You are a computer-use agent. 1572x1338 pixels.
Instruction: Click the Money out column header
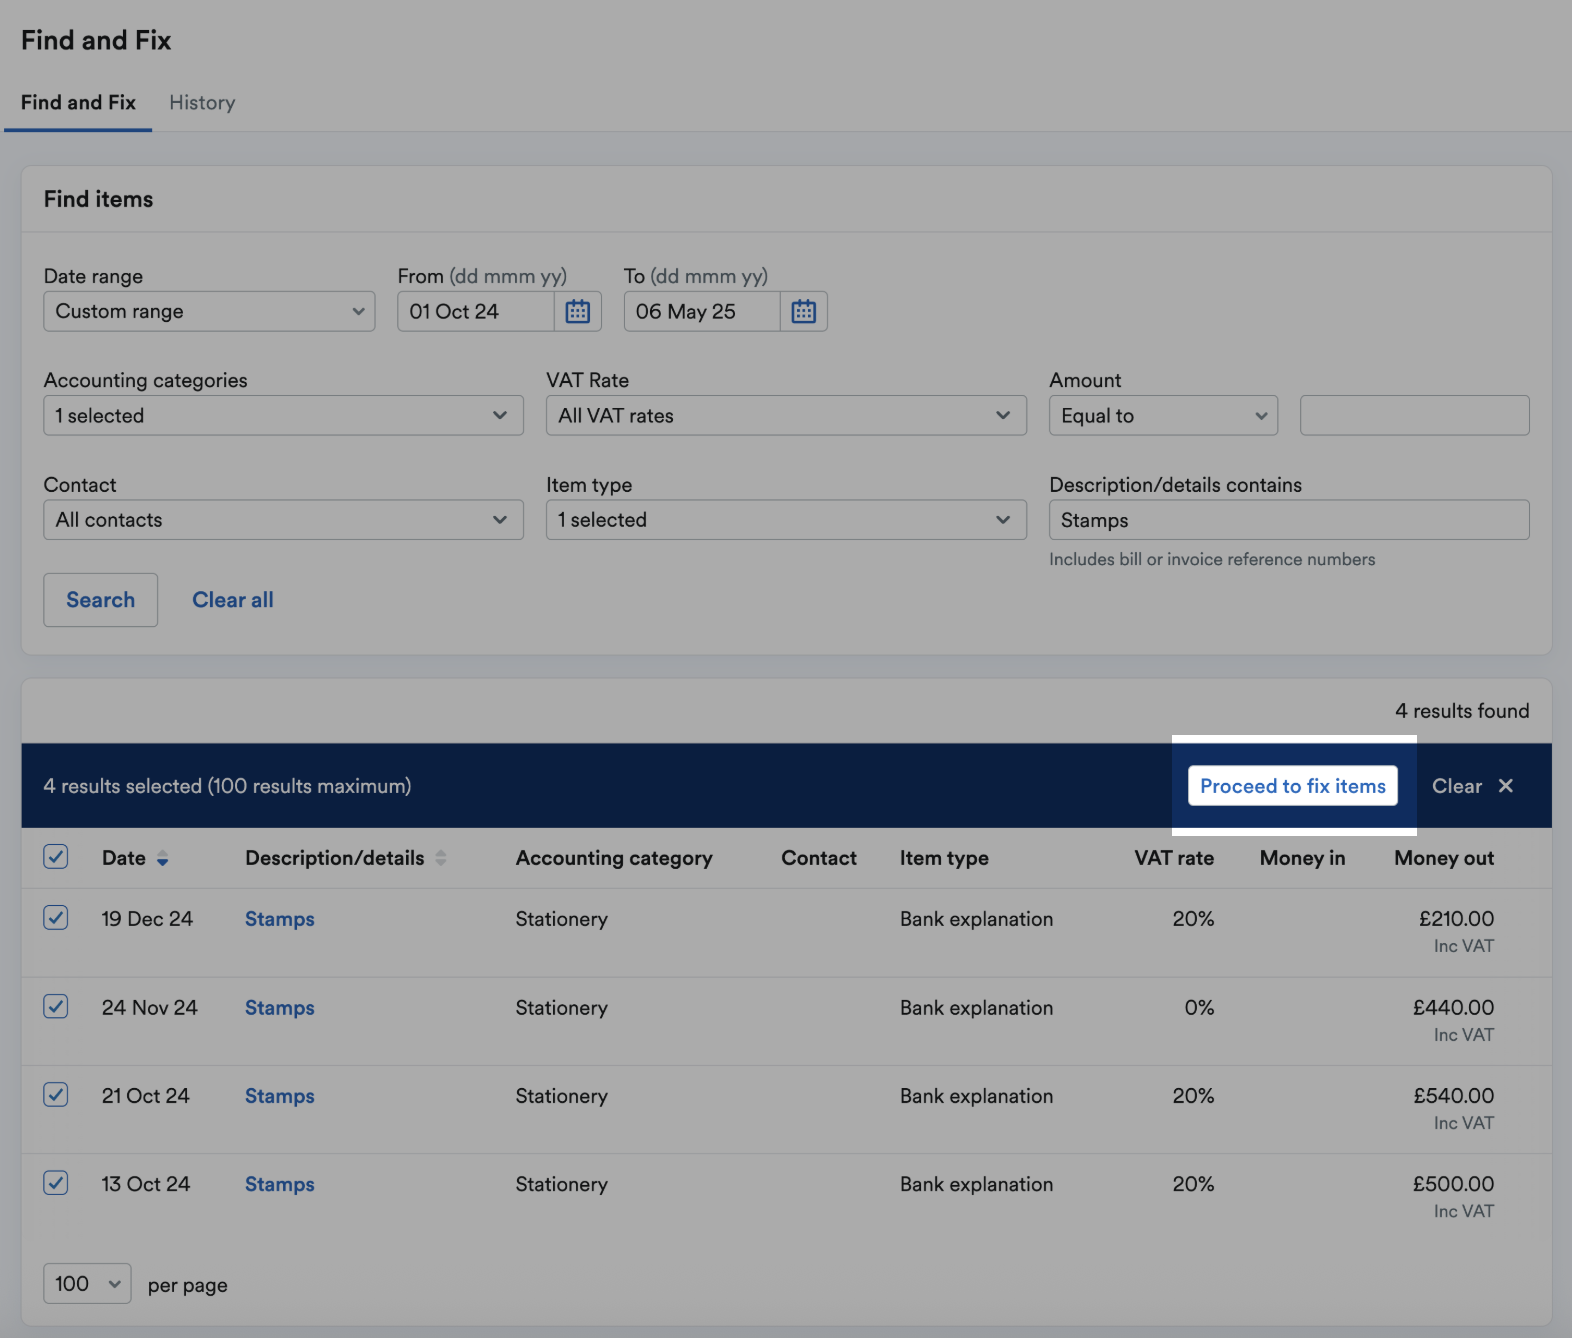1444,858
